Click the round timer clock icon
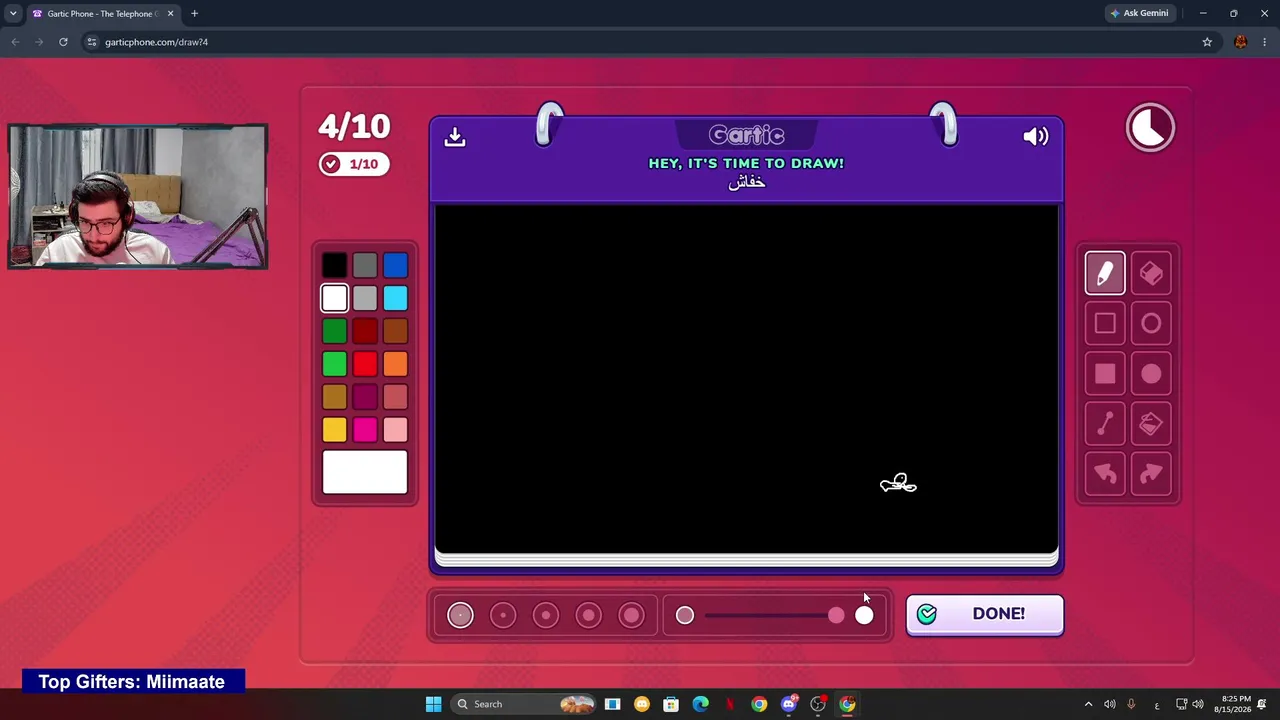 point(1150,127)
